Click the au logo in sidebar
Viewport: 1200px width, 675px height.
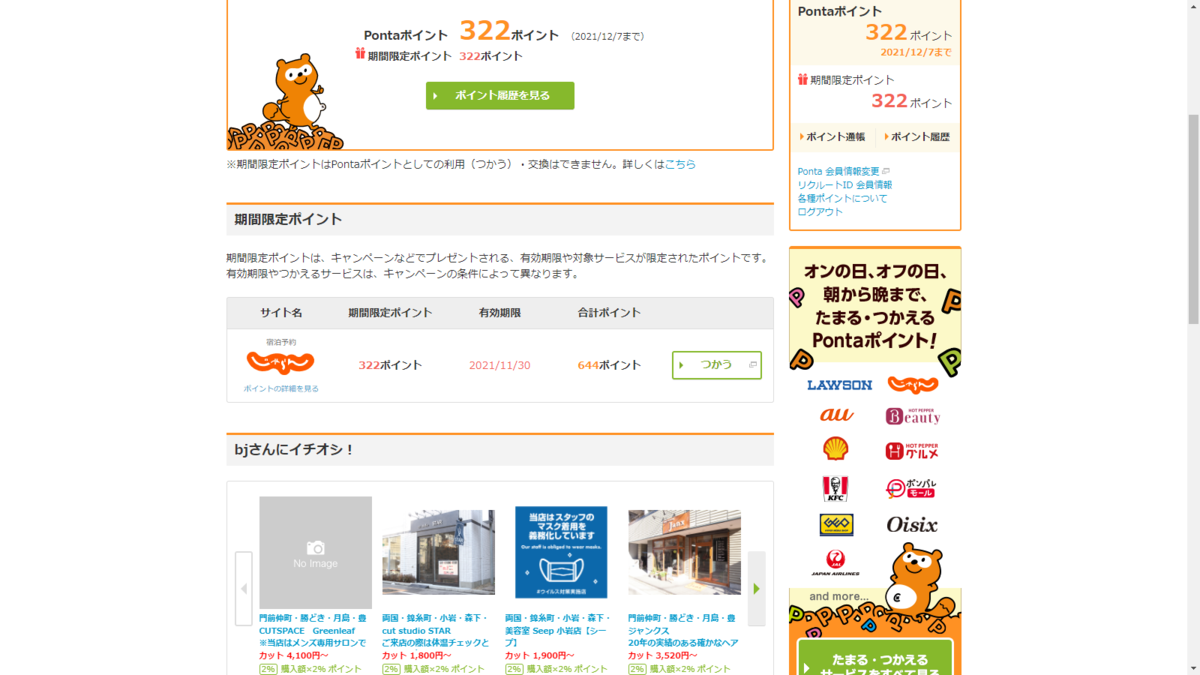click(x=836, y=415)
